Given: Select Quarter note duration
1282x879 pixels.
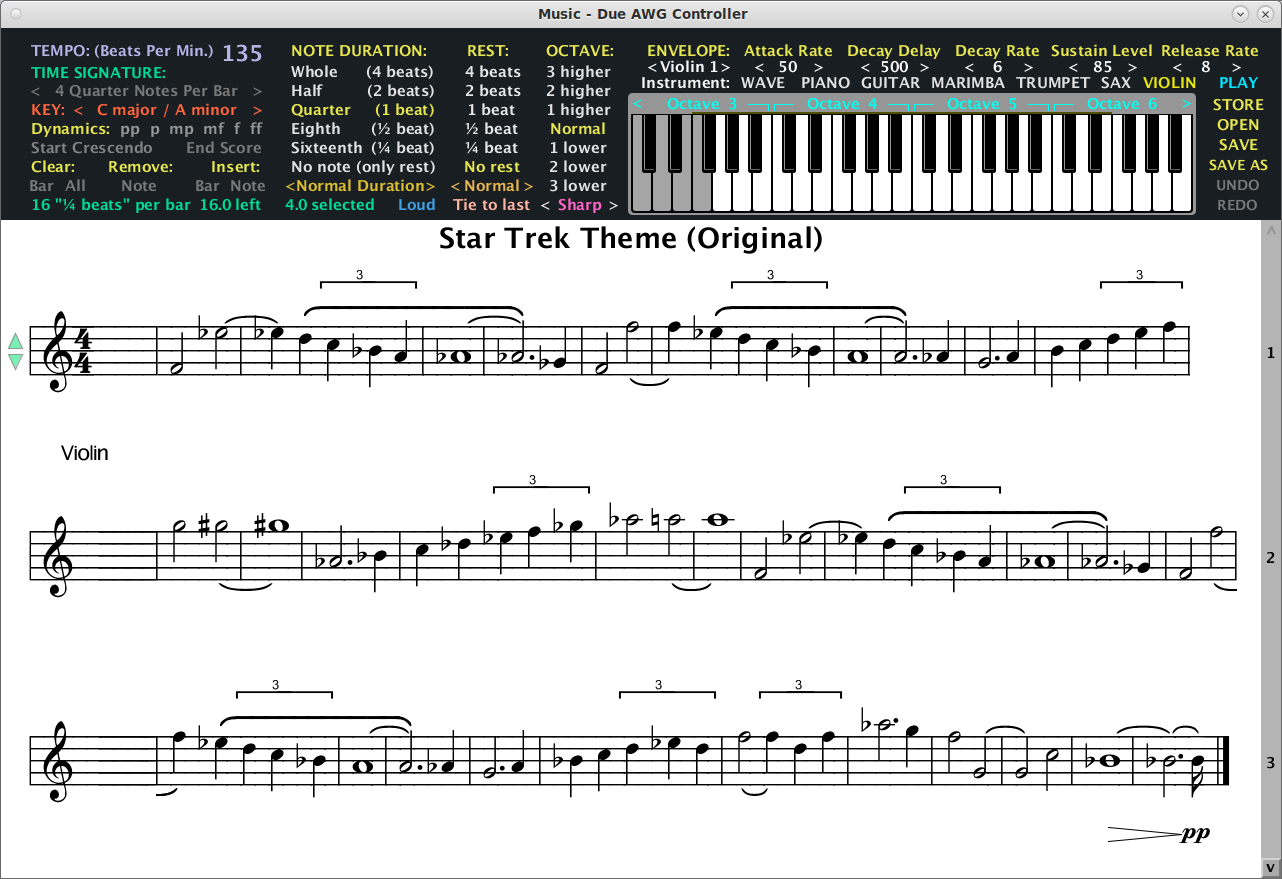Looking at the screenshot, I should click(362, 110).
